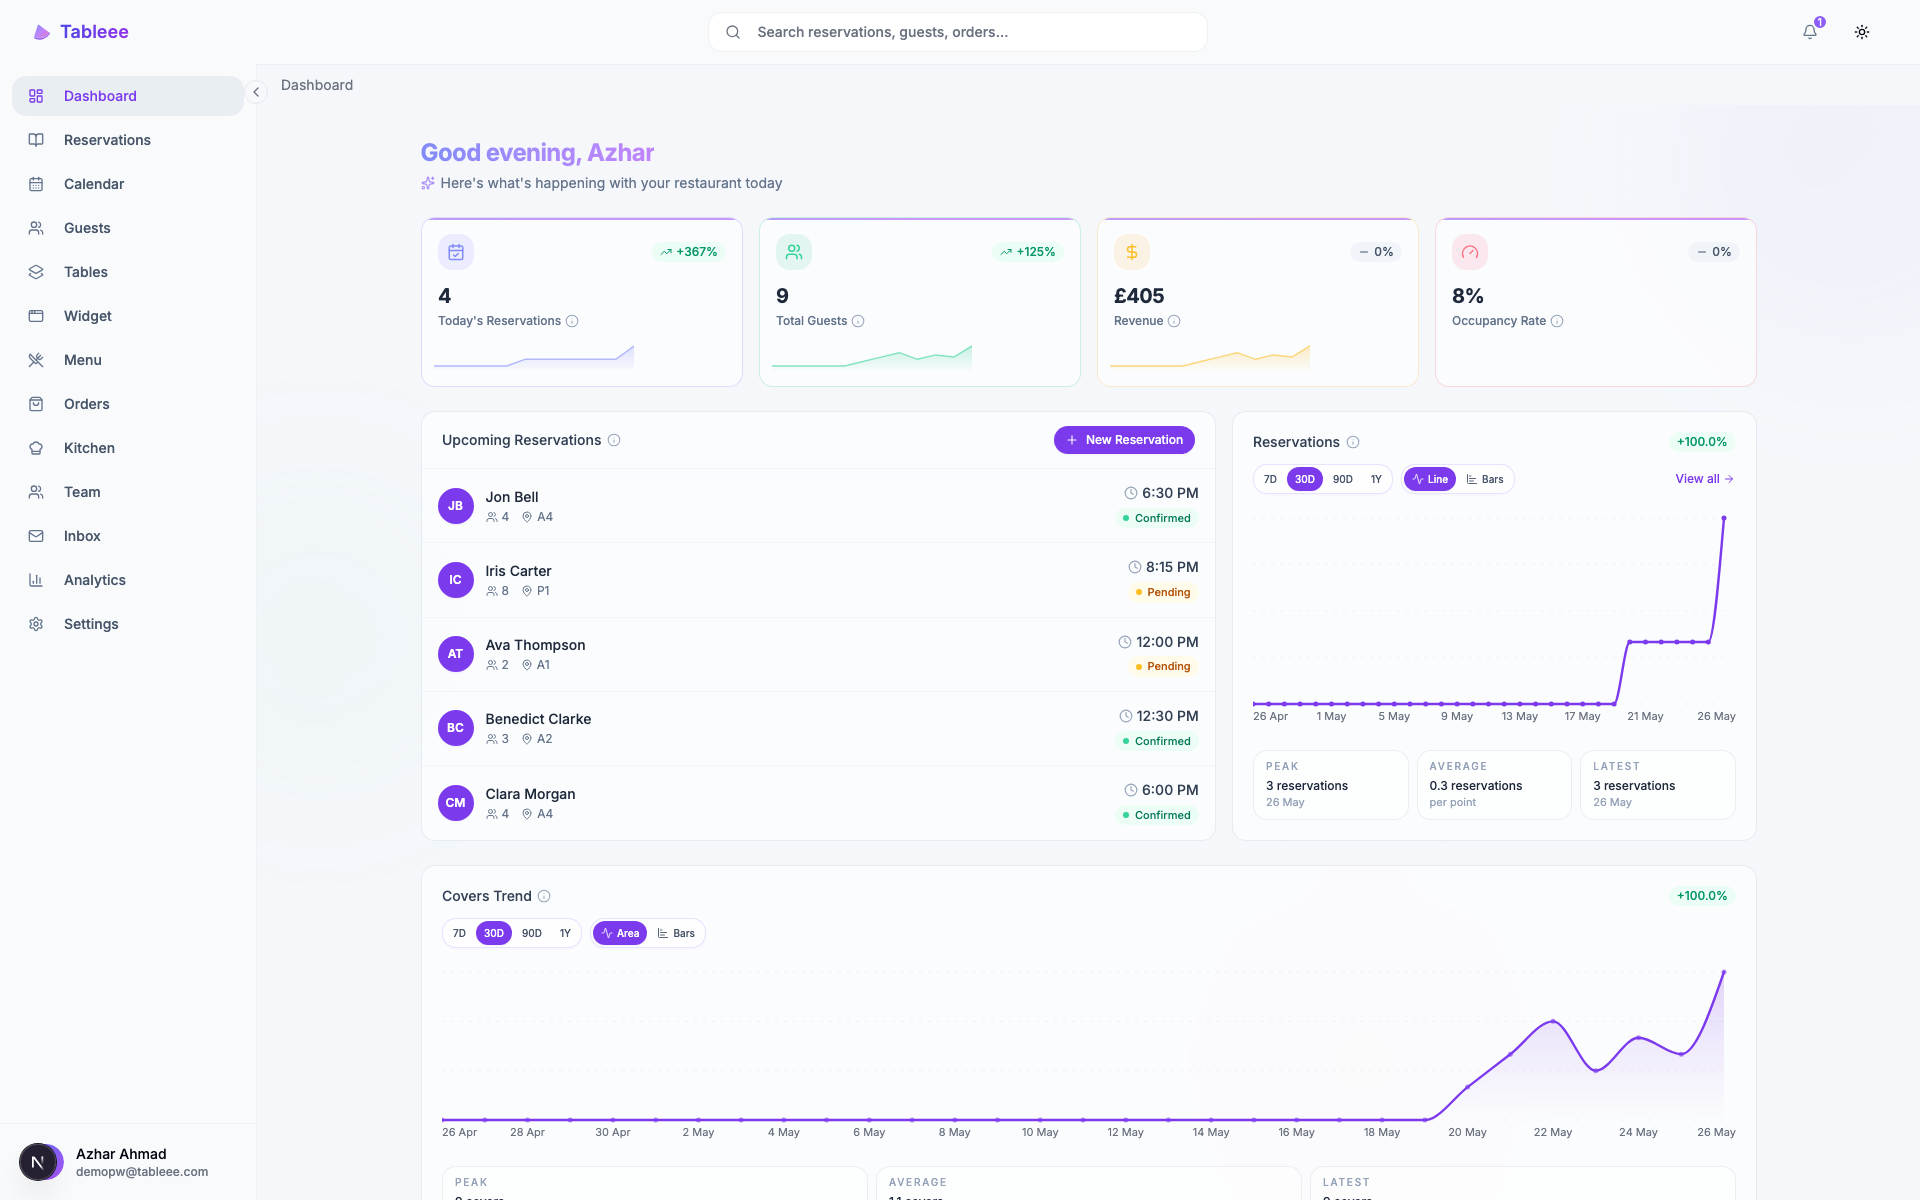1920x1200 pixels.
Task: Click the Team people icon
Action: pos(36,492)
